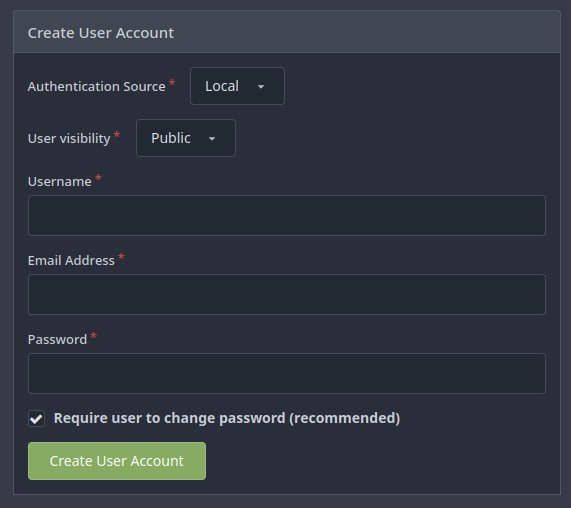Image resolution: width=571 pixels, height=508 pixels.
Task: Click the Username field label
Action: [x=60, y=181]
